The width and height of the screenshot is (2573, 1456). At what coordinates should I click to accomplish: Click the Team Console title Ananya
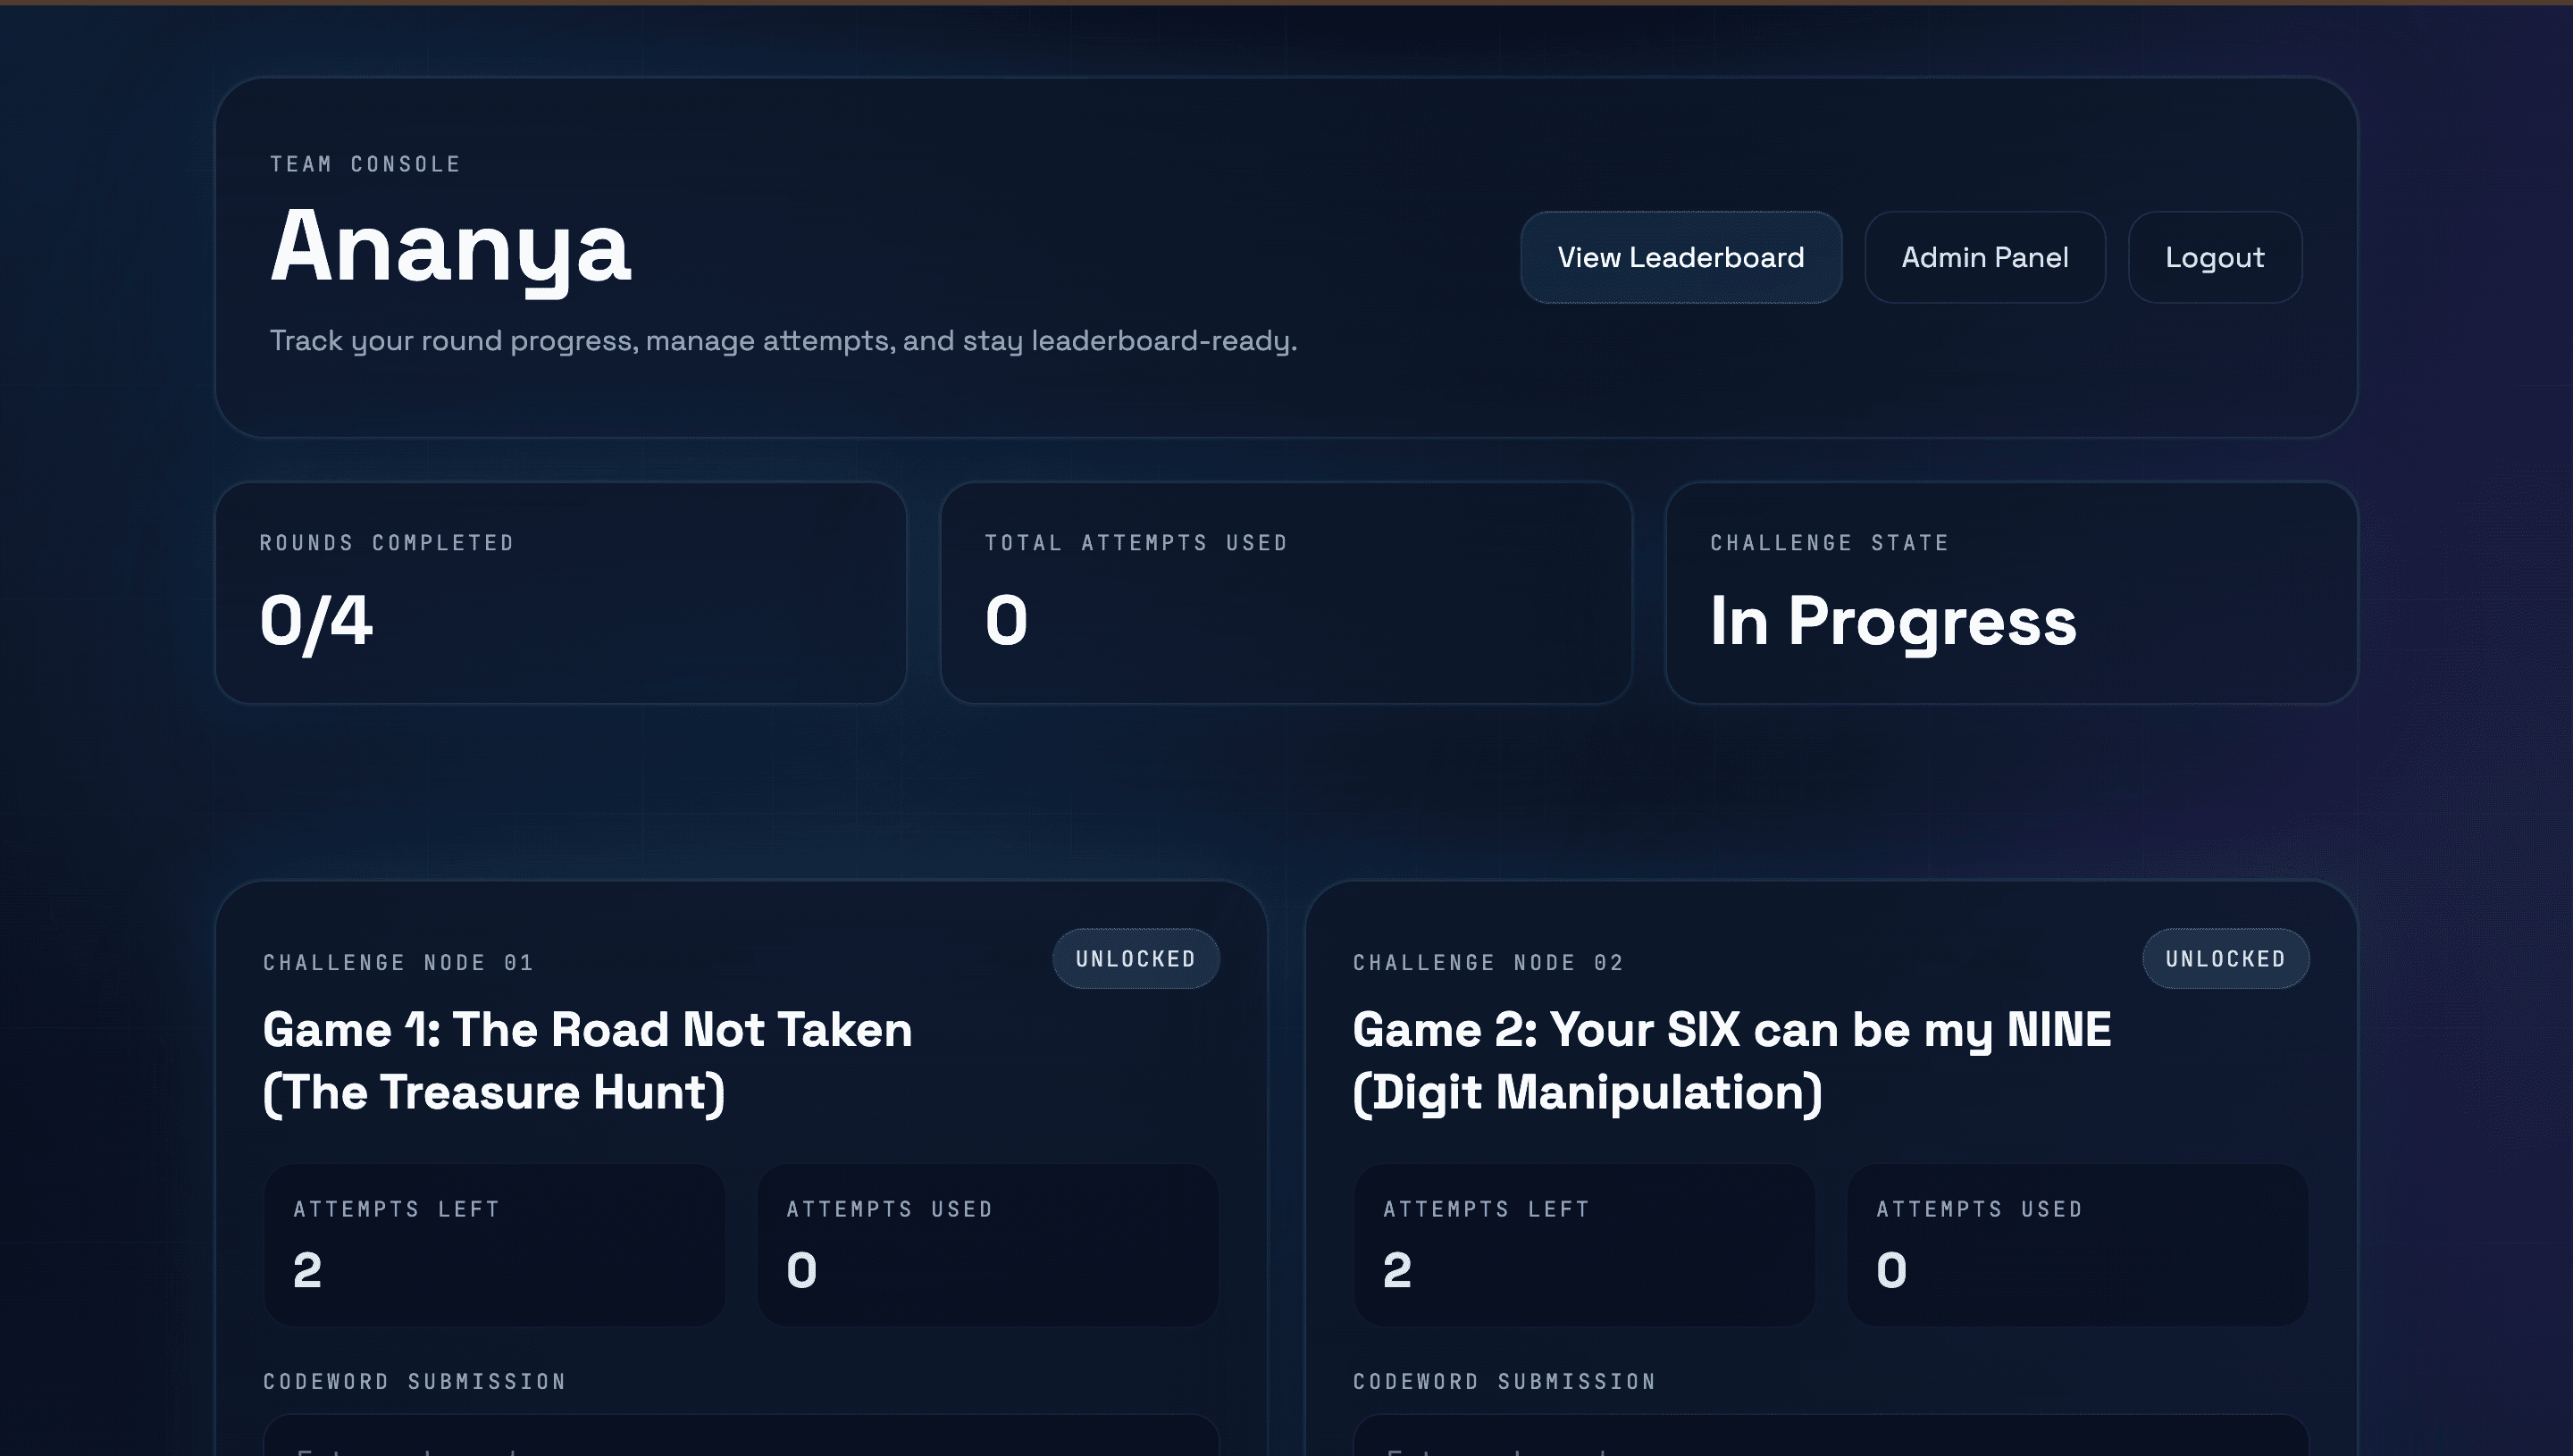[450, 252]
